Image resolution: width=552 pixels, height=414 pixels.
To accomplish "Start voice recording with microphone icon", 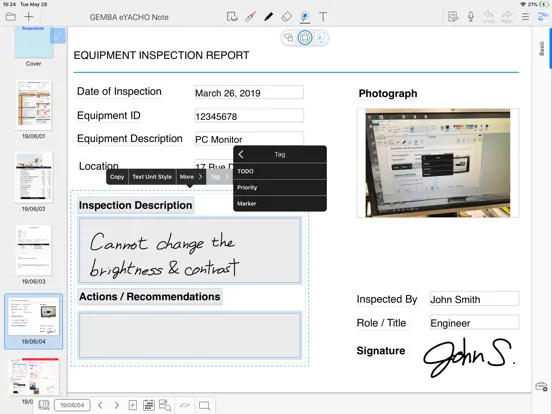I will 471,17.
